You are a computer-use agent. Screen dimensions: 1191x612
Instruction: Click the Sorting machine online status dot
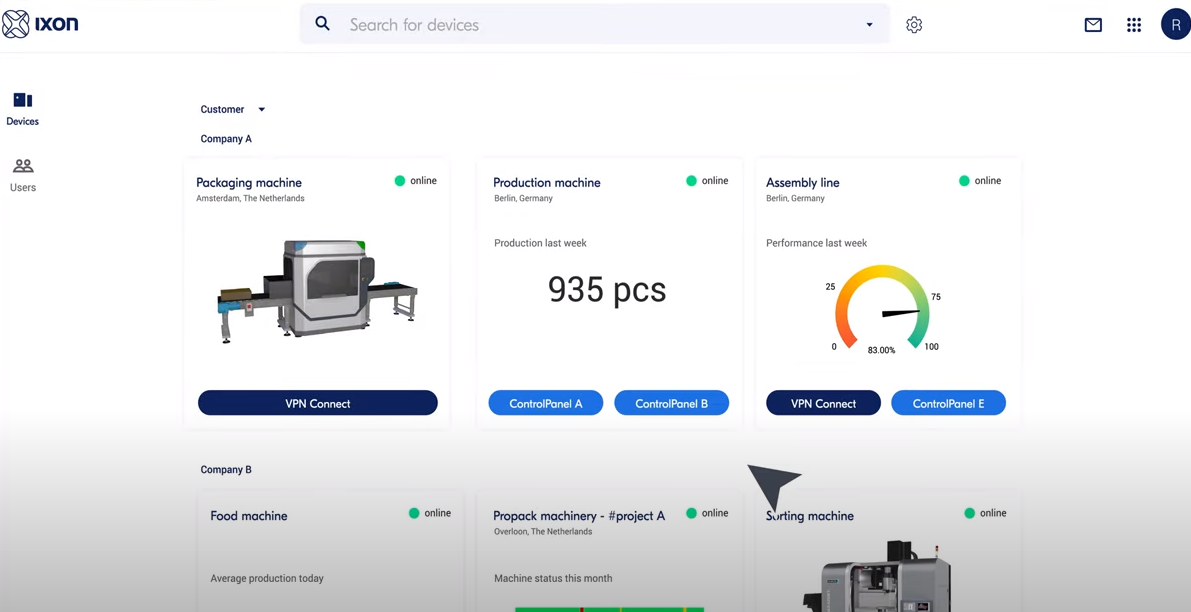(x=969, y=513)
